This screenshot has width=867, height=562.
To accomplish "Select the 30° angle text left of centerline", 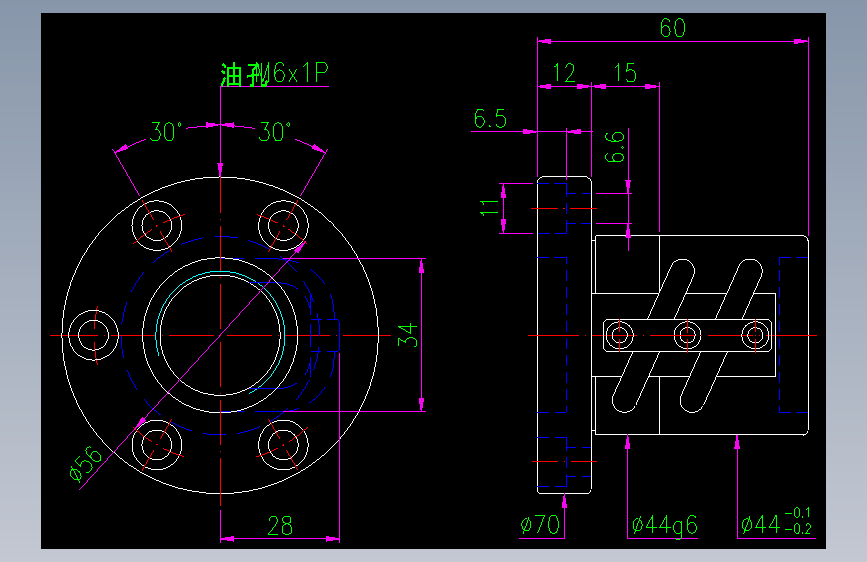I will pyautogui.click(x=165, y=132).
